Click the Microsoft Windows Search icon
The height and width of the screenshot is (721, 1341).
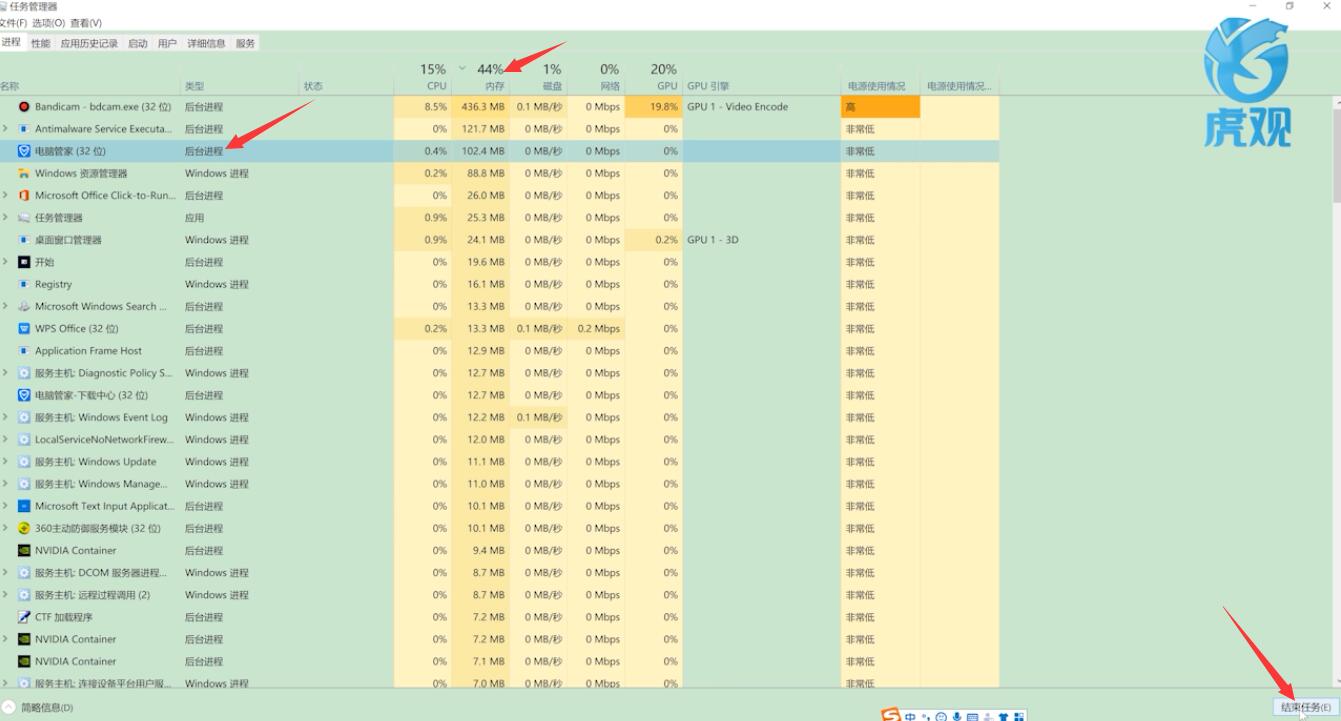coord(24,307)
